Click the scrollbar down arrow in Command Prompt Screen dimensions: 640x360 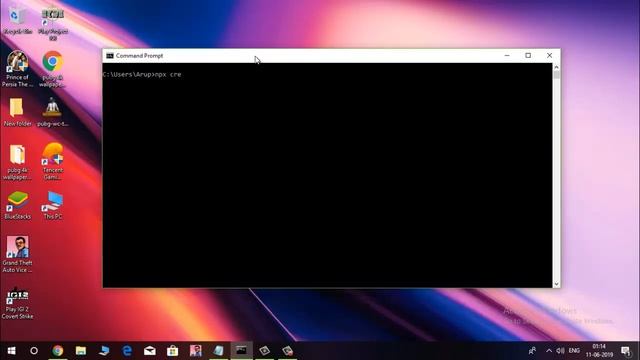556,284
